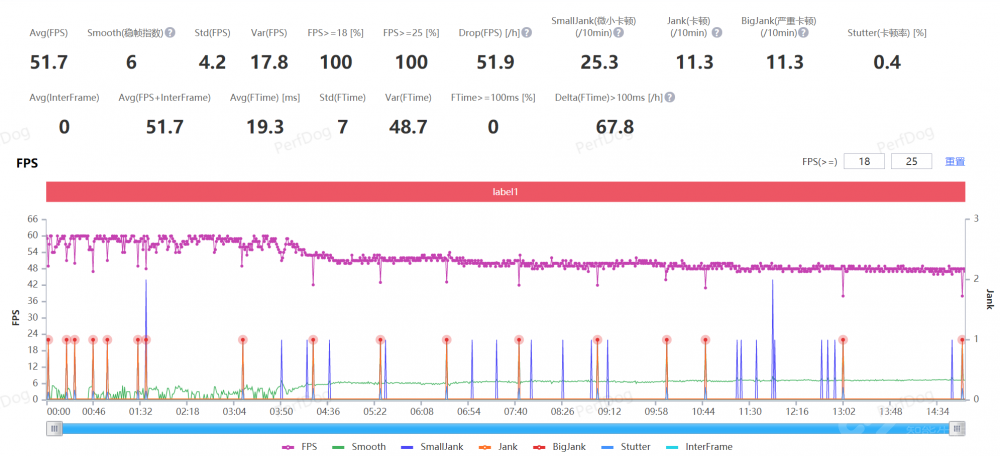1000x456 pixels.
Task: Click the Stutter value 0.4
Action: click(887, 63)
